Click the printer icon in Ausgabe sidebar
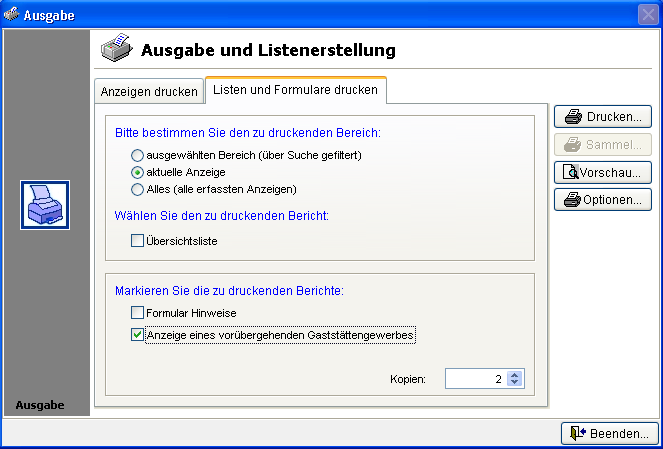This screenshot has width=663, height=449. (45, 205)
